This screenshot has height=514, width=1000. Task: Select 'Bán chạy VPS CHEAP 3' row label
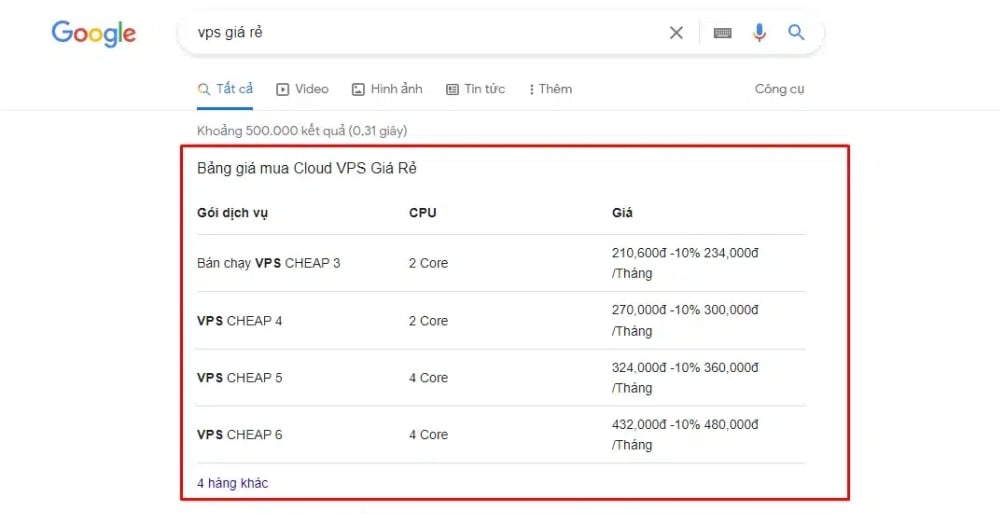point(268,263)
